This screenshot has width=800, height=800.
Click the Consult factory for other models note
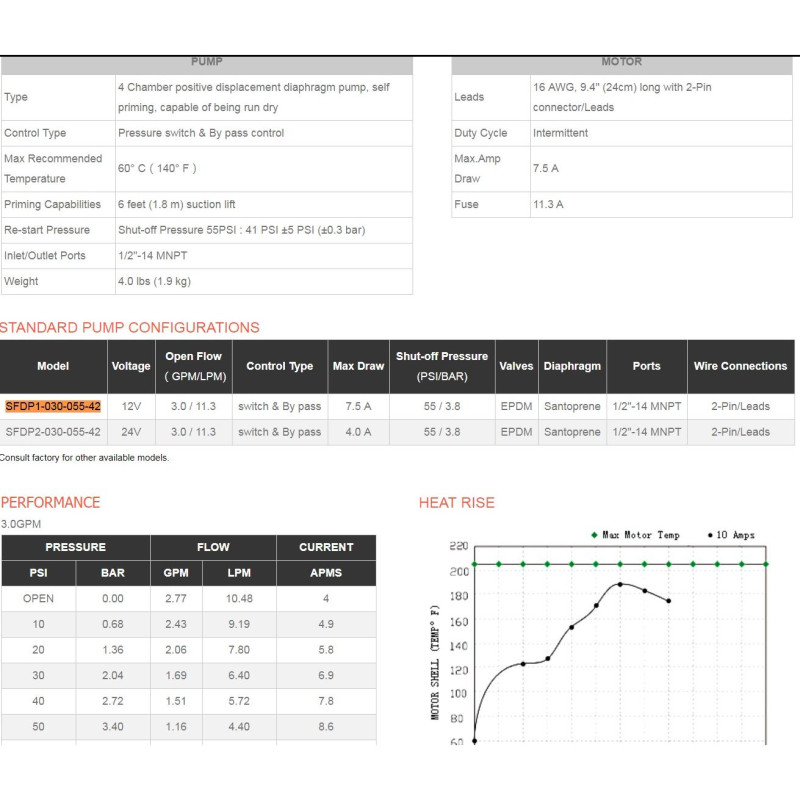(x=84, y=458)
